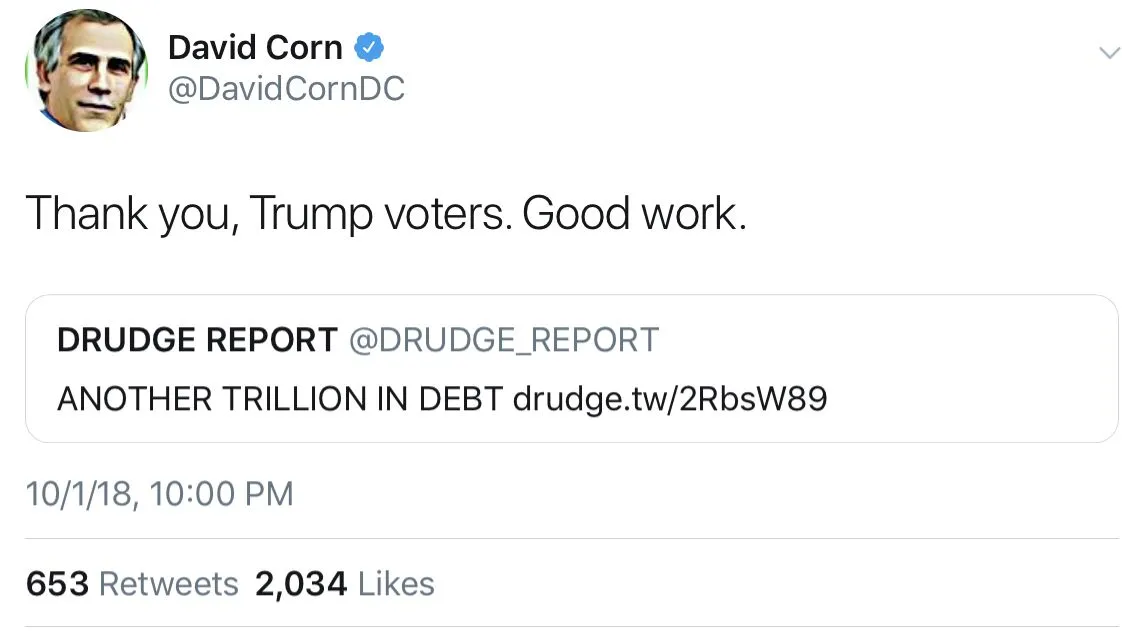Click DRUDGE REPORT name in quoted tweet
Viewport: 1122px width, 631px height.
point(197,340)
